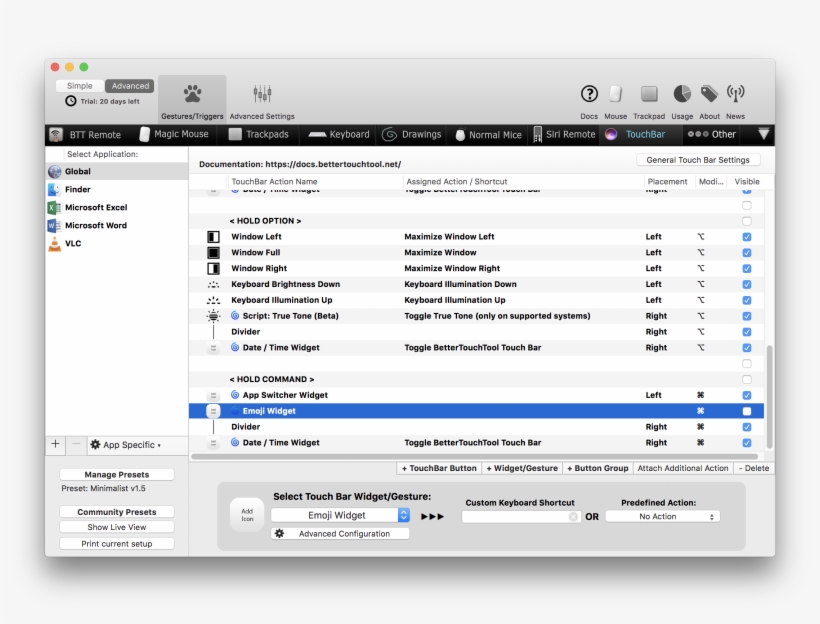Viewport: 820px width, 624px height.
Task: Click the Custom Keyboard Shortcut input field
Action: click(520, 517)
